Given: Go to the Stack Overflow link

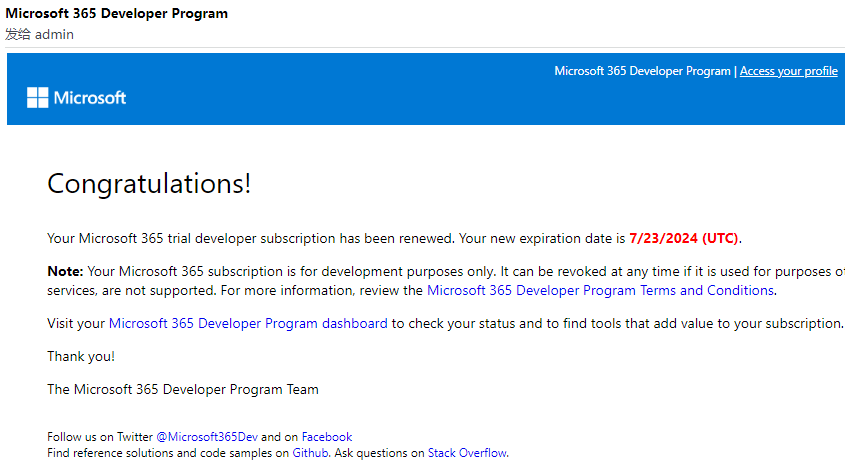Looking at the screenshot, I should pyautogui.click(x=467, y=453).
